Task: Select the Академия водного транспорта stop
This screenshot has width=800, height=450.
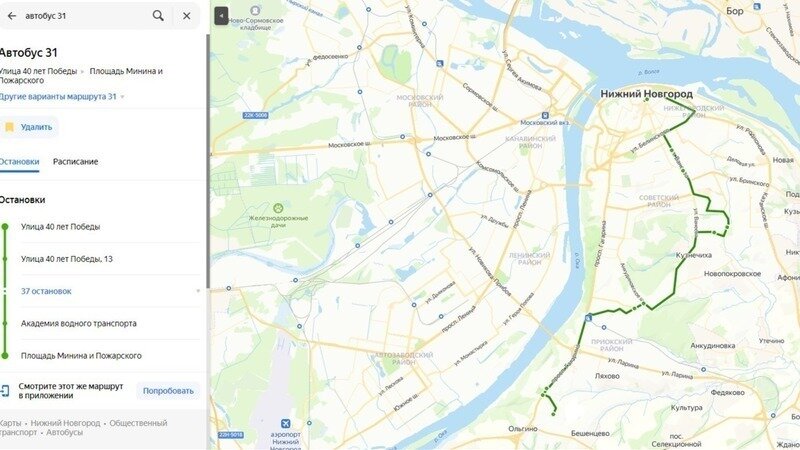Action: pyautogui.click(x=79, y=323)
